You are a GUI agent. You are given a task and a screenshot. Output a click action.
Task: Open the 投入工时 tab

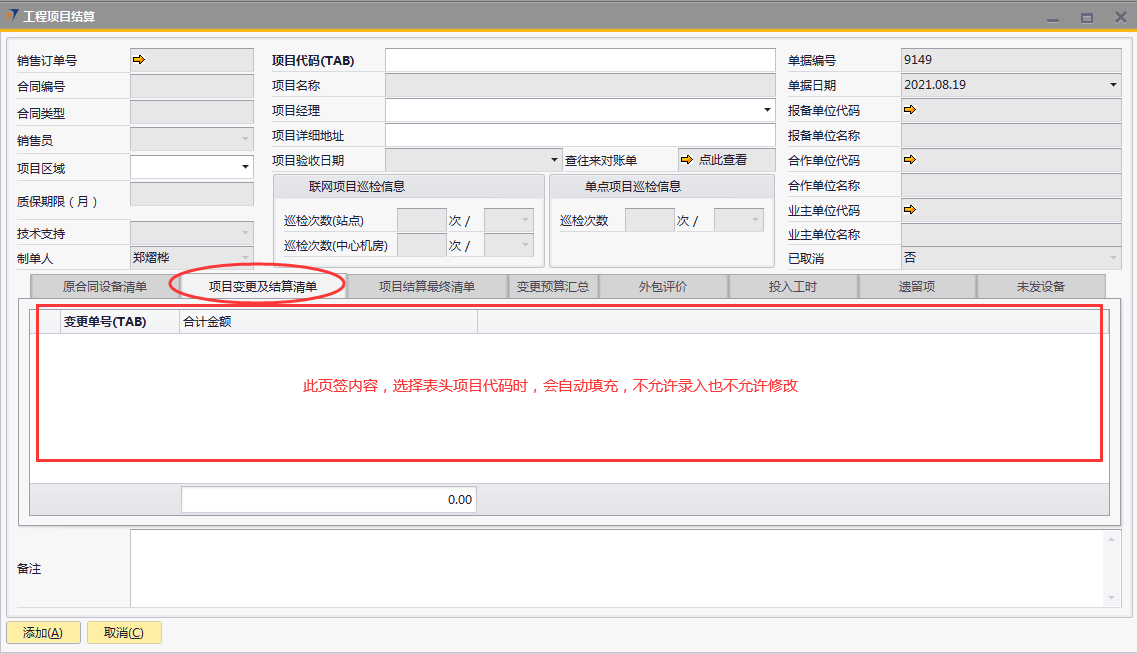coord(793,287)
